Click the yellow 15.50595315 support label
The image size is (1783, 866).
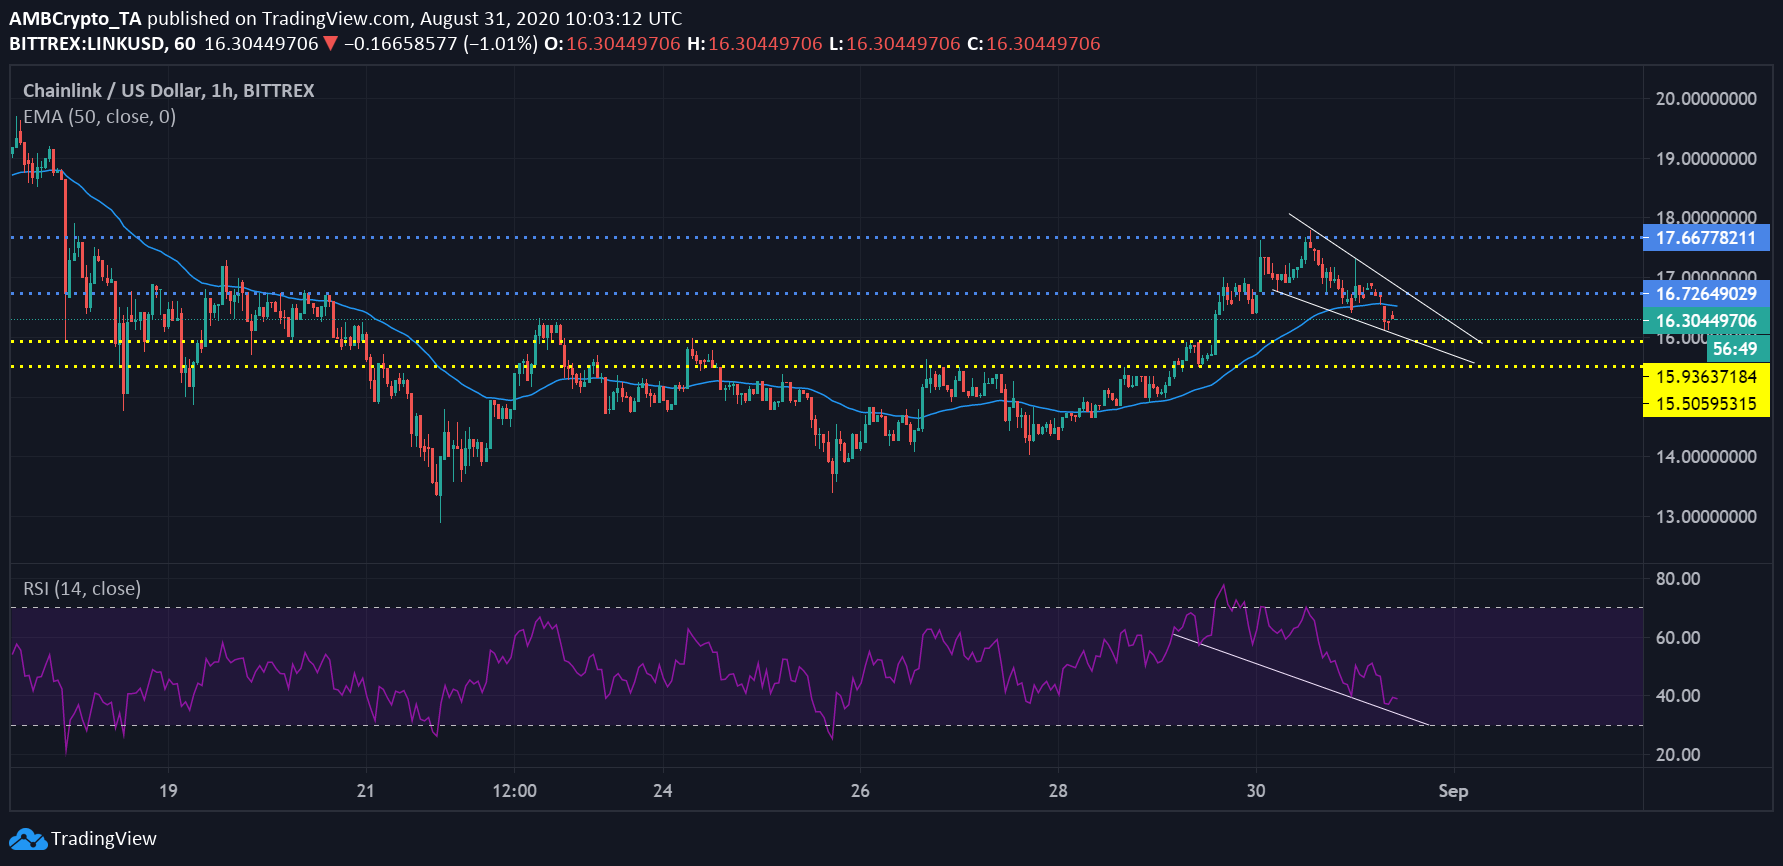tap(1705, 404)
